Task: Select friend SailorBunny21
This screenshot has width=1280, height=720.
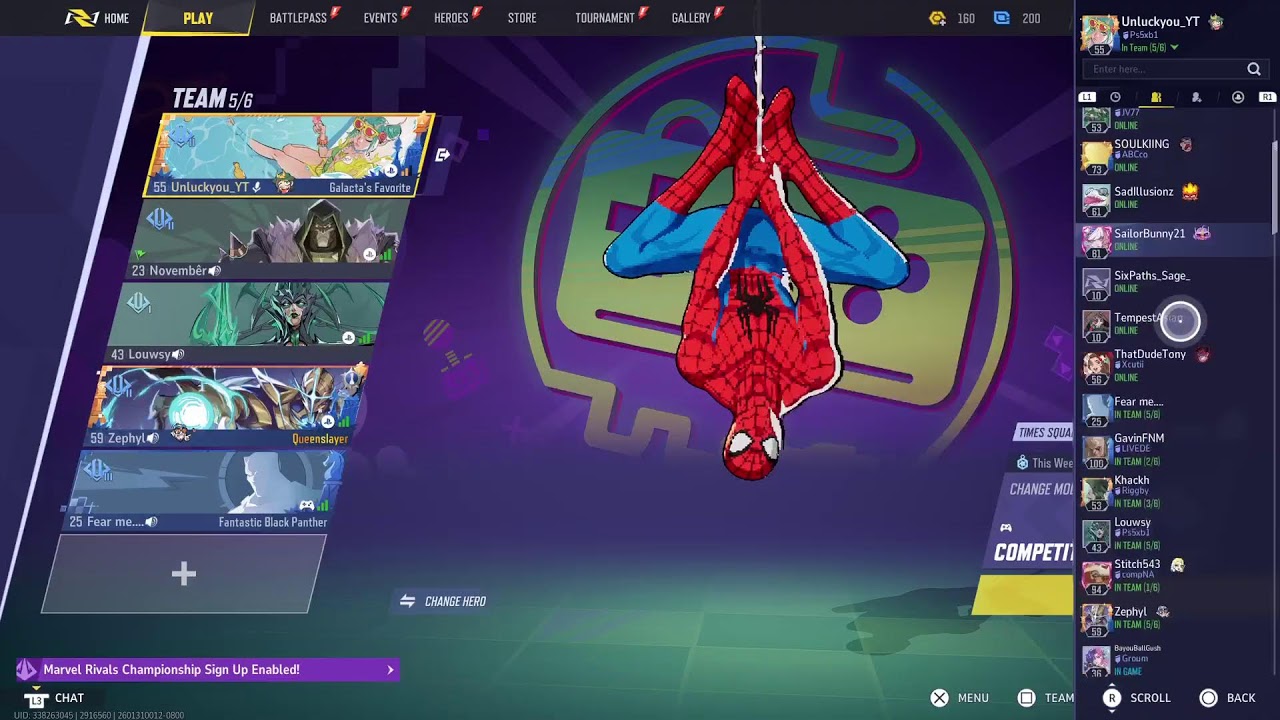Action: (x=1174, y=240)
